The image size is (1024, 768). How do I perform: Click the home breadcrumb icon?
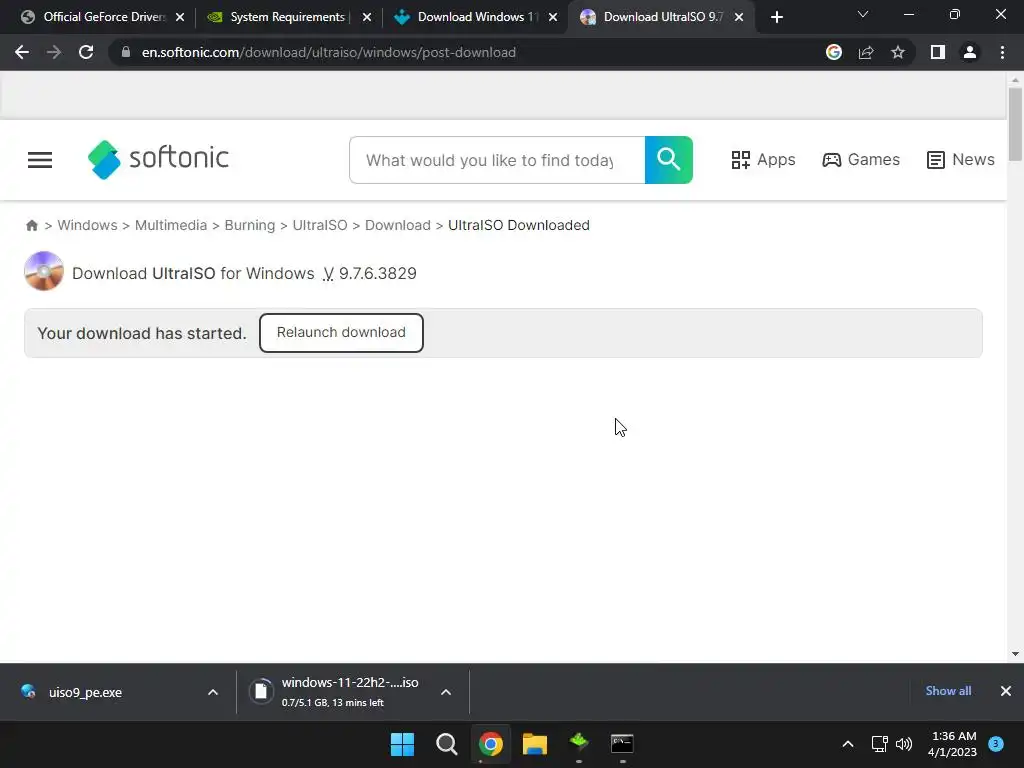[x=31, y=225]
